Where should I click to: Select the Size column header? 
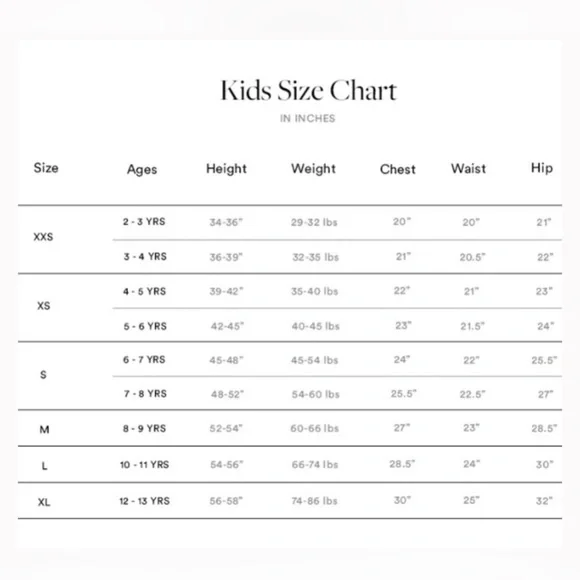(46, 168)
